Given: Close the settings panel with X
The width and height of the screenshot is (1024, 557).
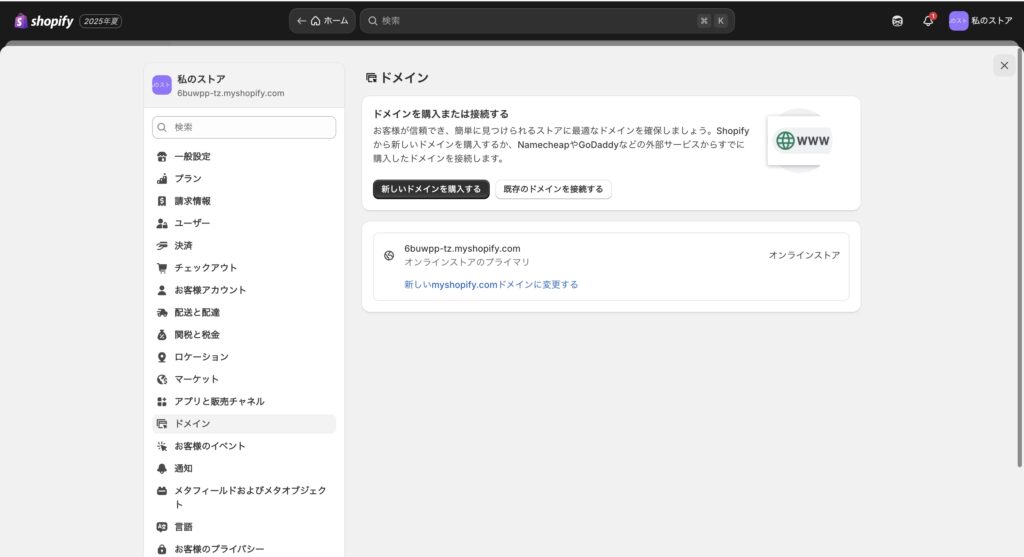Looking at the screenshot, I should point(1003,65).
